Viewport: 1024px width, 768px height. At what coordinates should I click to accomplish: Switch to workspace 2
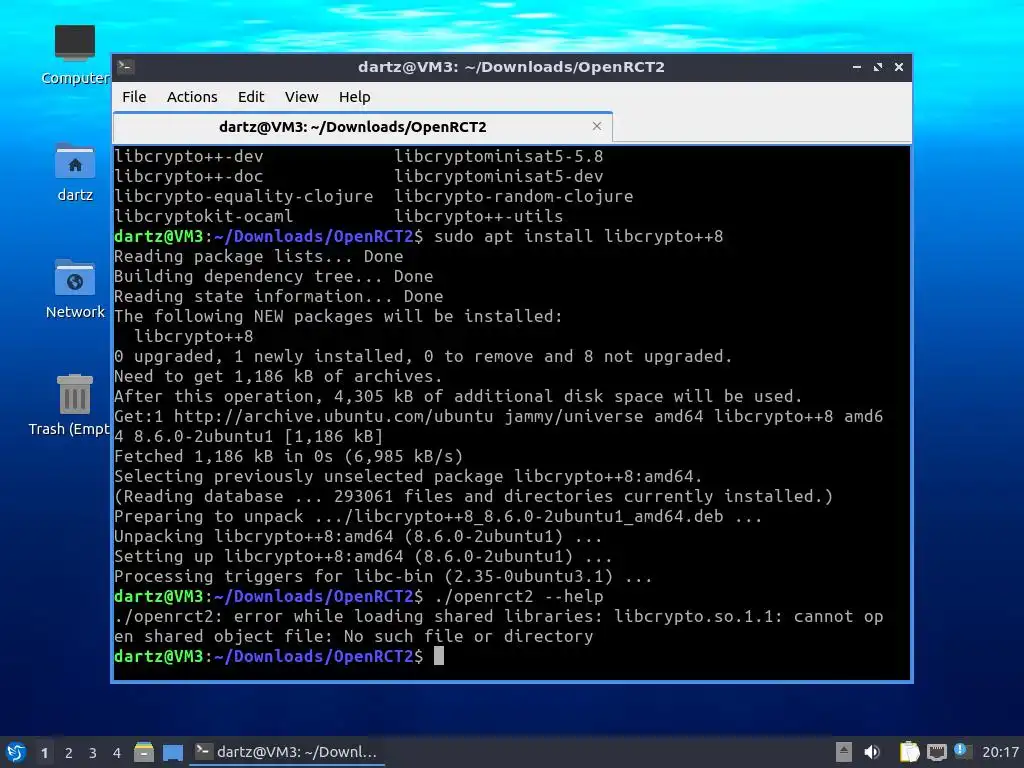(69, 753)
